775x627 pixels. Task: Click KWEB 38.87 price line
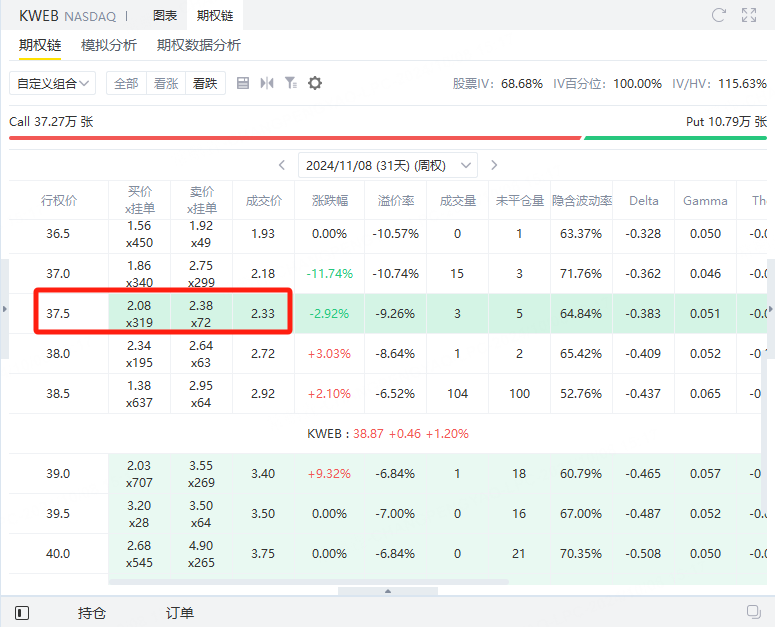(x=388, y=434)
